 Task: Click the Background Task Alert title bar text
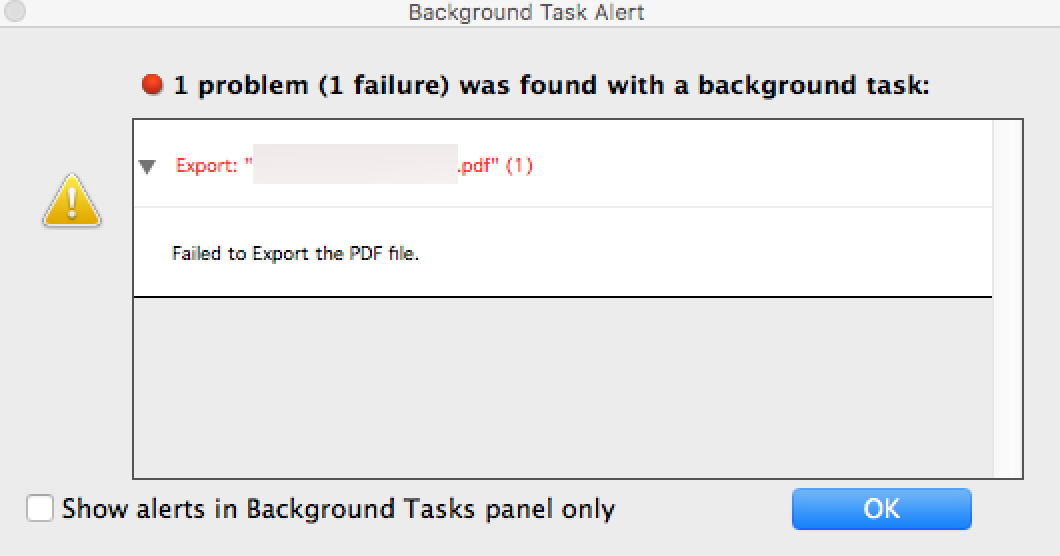[526, 12]
